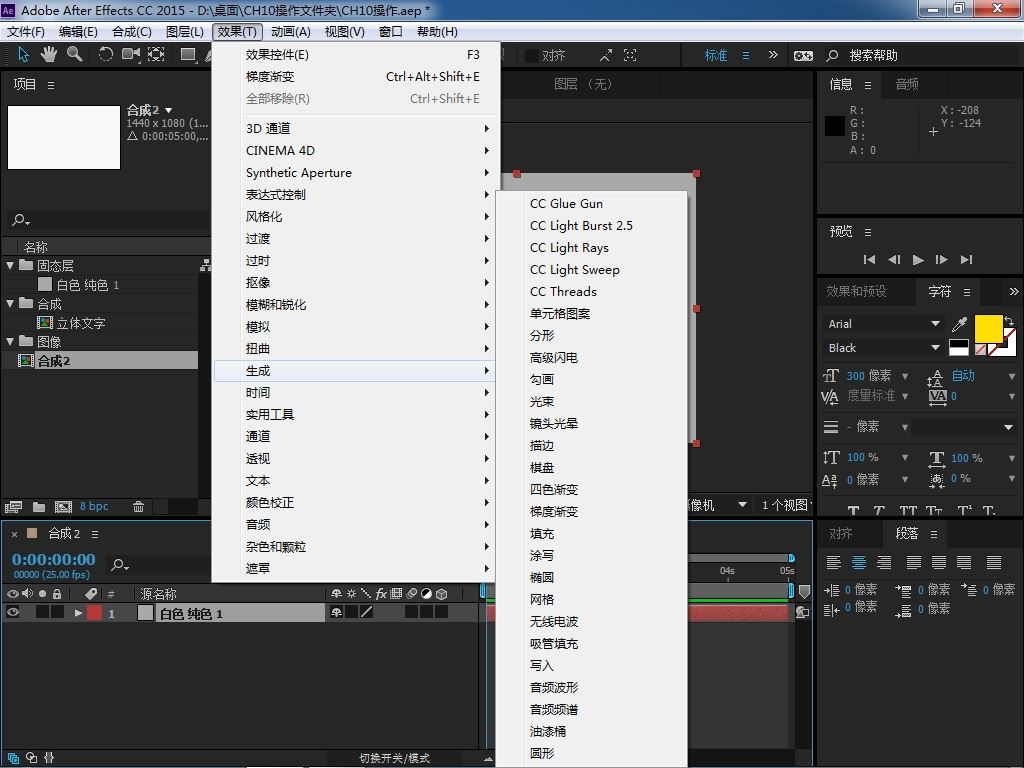Viewport: 1024px width, 768px height.
Task: Justify all paragraph lines
Action: 994,562
